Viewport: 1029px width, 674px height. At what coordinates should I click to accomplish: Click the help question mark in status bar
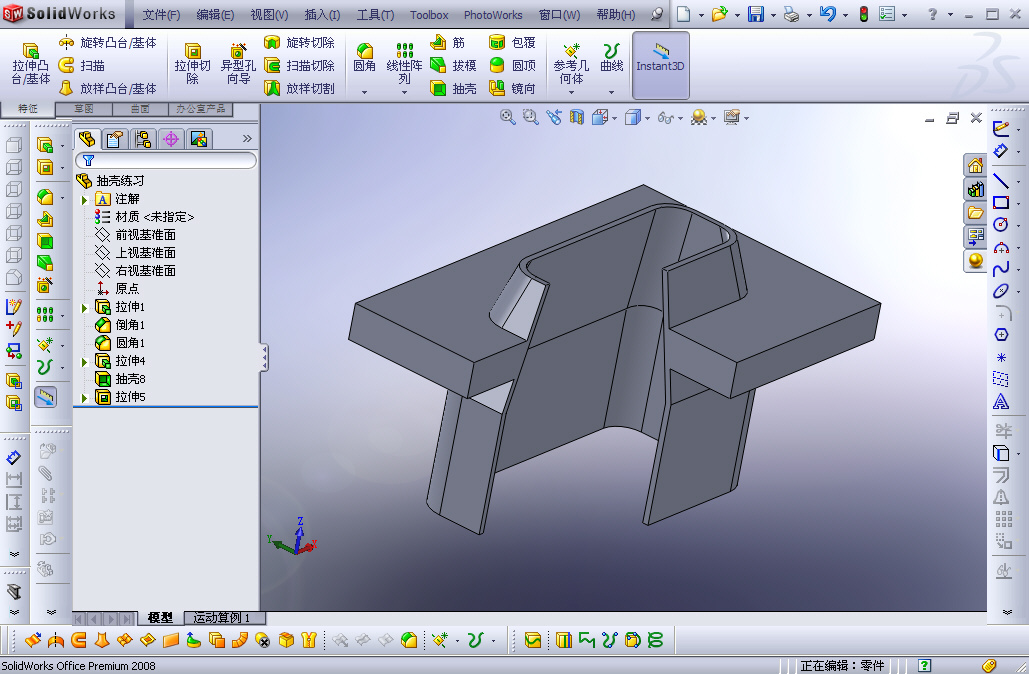point(924,665)
